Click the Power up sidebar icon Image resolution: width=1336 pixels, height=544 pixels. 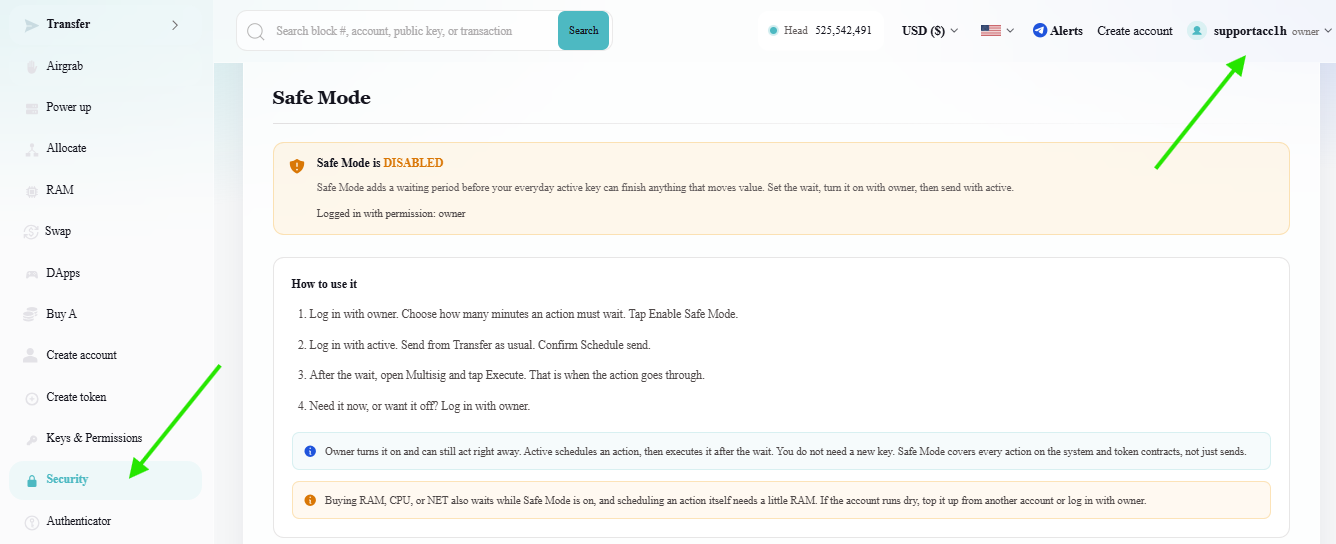[x=31, y=107]
